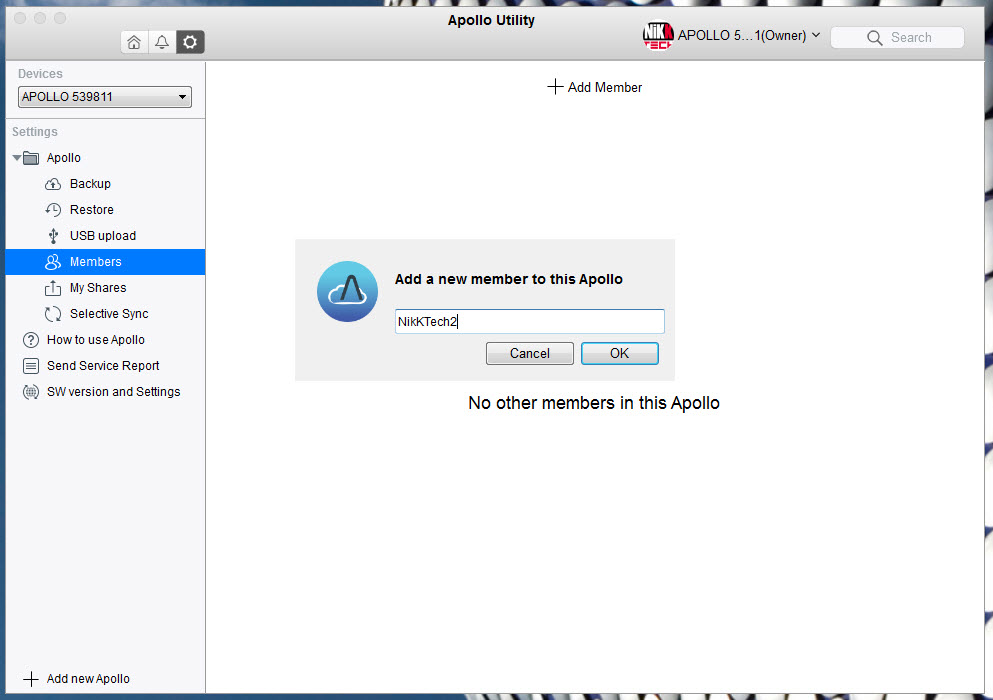This screenshot has height=700, width=993.
Task: Click the Apollo tree label
Action: click(64, 158)
